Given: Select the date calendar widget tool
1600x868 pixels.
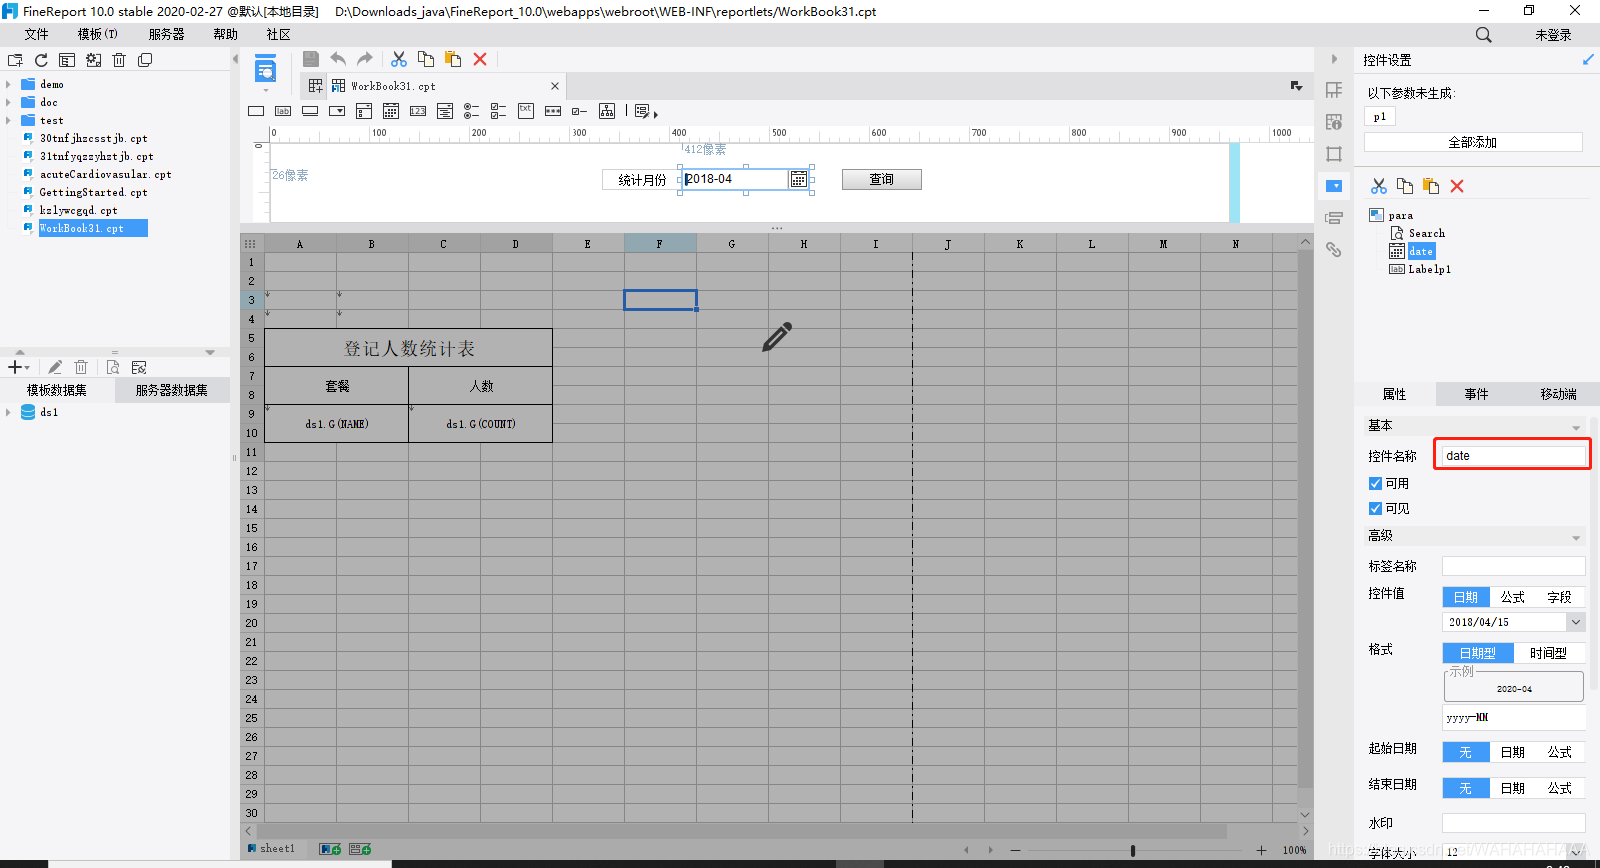Looking at the screenshot, I should 391,111.
